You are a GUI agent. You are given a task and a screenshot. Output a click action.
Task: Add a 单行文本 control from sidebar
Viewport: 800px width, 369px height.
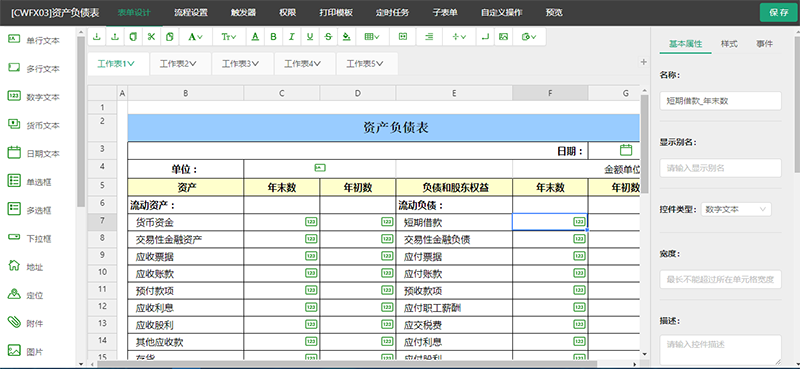point(34,40)
